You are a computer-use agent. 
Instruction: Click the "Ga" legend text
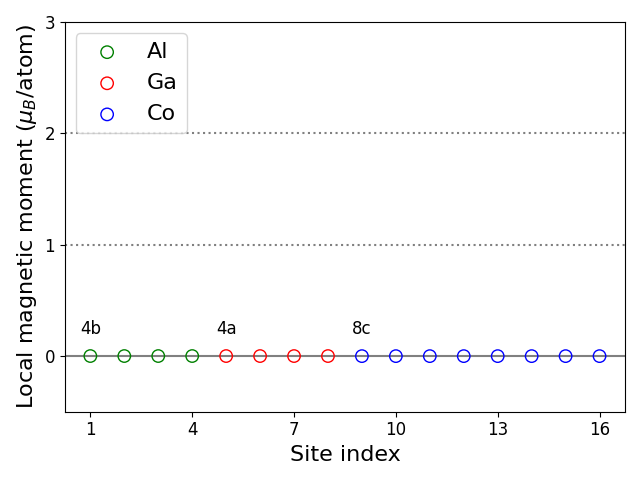(x=161, y=83)
